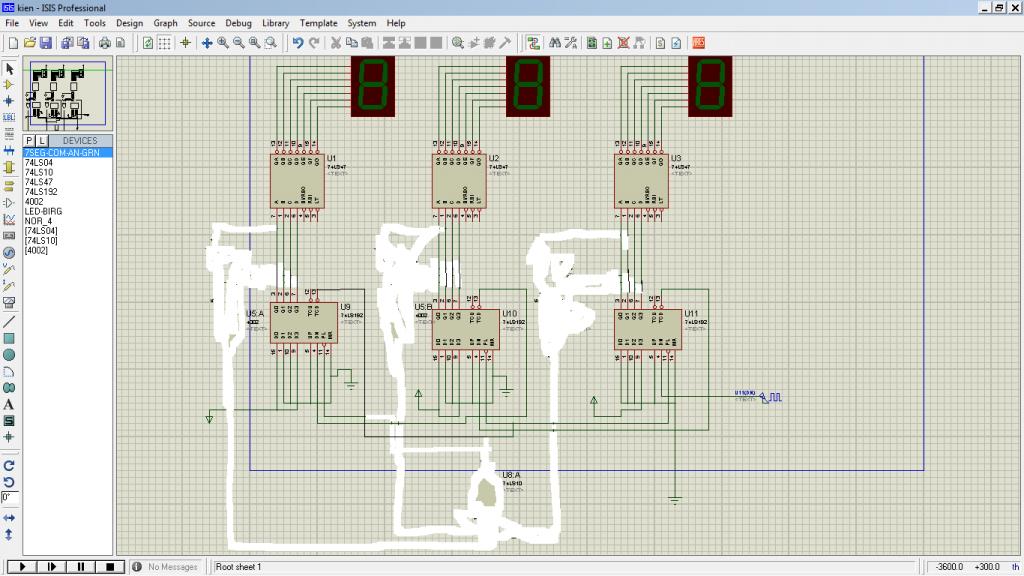Open the Design menu

pyautogui.click(x=129, y=23)
